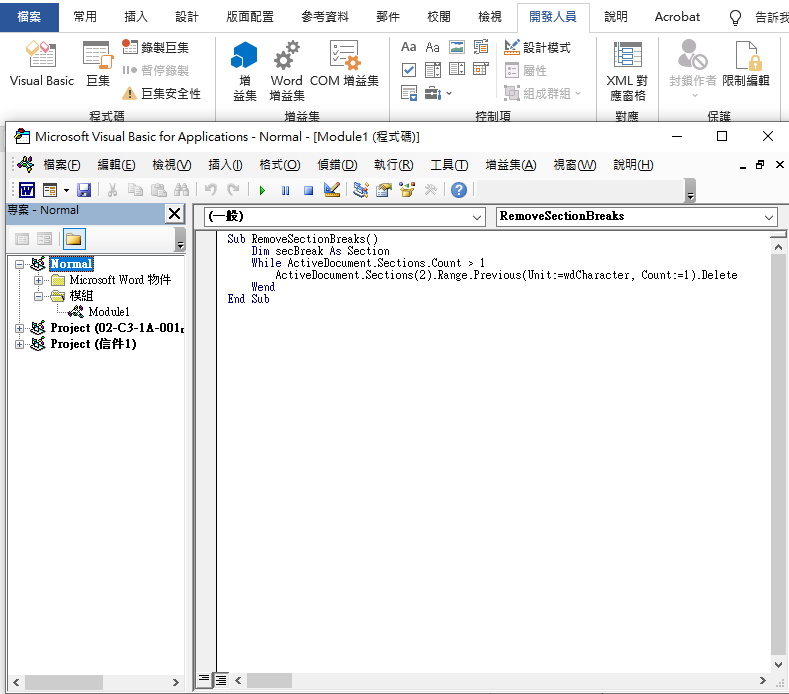Switch to the 常用 ribbon tab
The width and height of the screenshot is (789, 694).
coord(85,17)
